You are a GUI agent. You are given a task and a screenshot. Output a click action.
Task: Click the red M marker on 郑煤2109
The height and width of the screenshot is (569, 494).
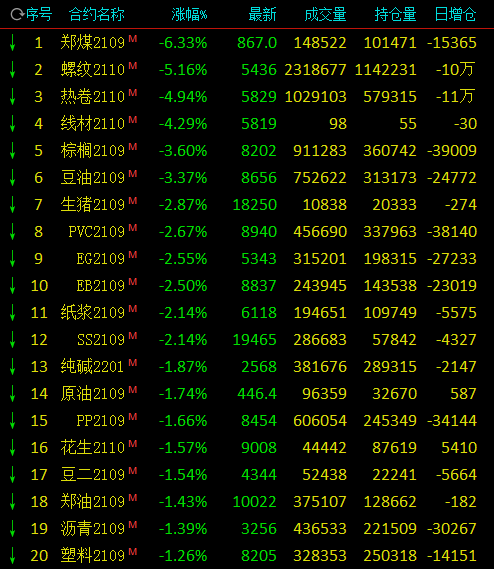pos(133,39)
